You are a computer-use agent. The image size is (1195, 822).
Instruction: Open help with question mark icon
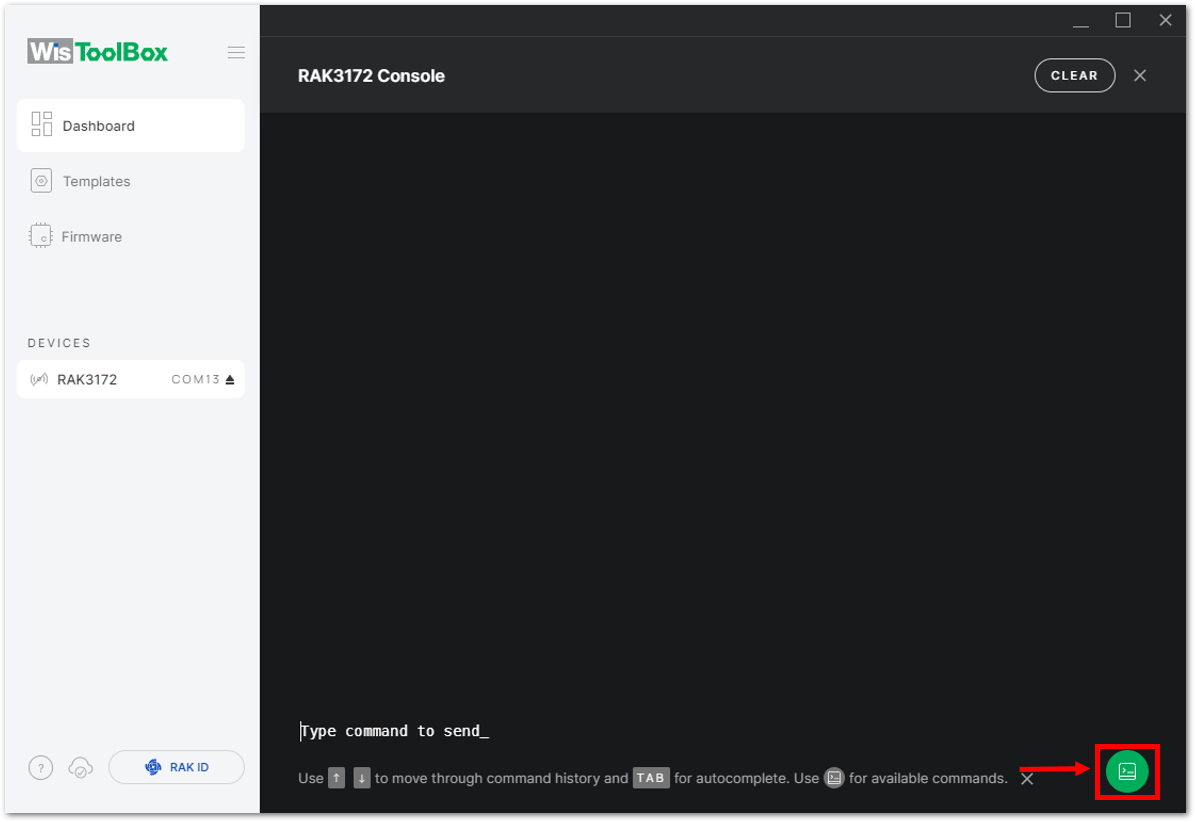(x=41, y=768)
